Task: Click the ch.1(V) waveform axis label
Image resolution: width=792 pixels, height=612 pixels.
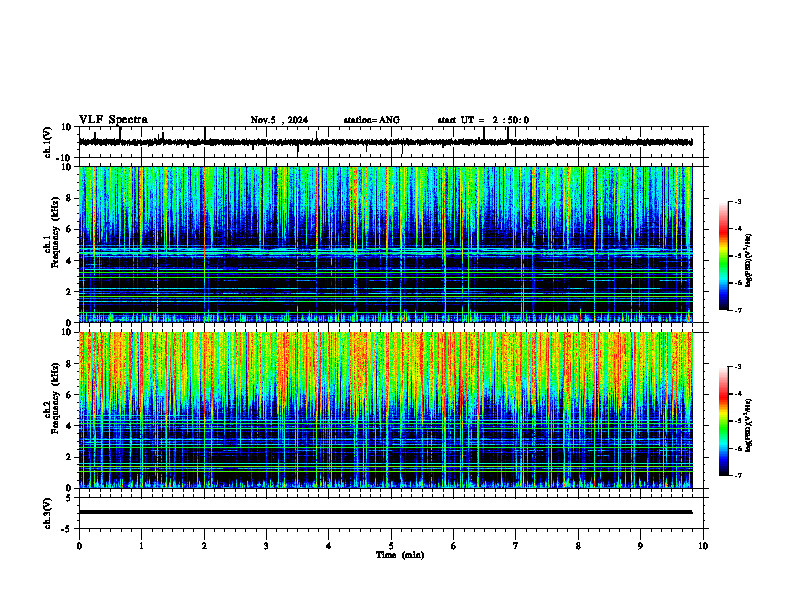Action: (48, 142)
